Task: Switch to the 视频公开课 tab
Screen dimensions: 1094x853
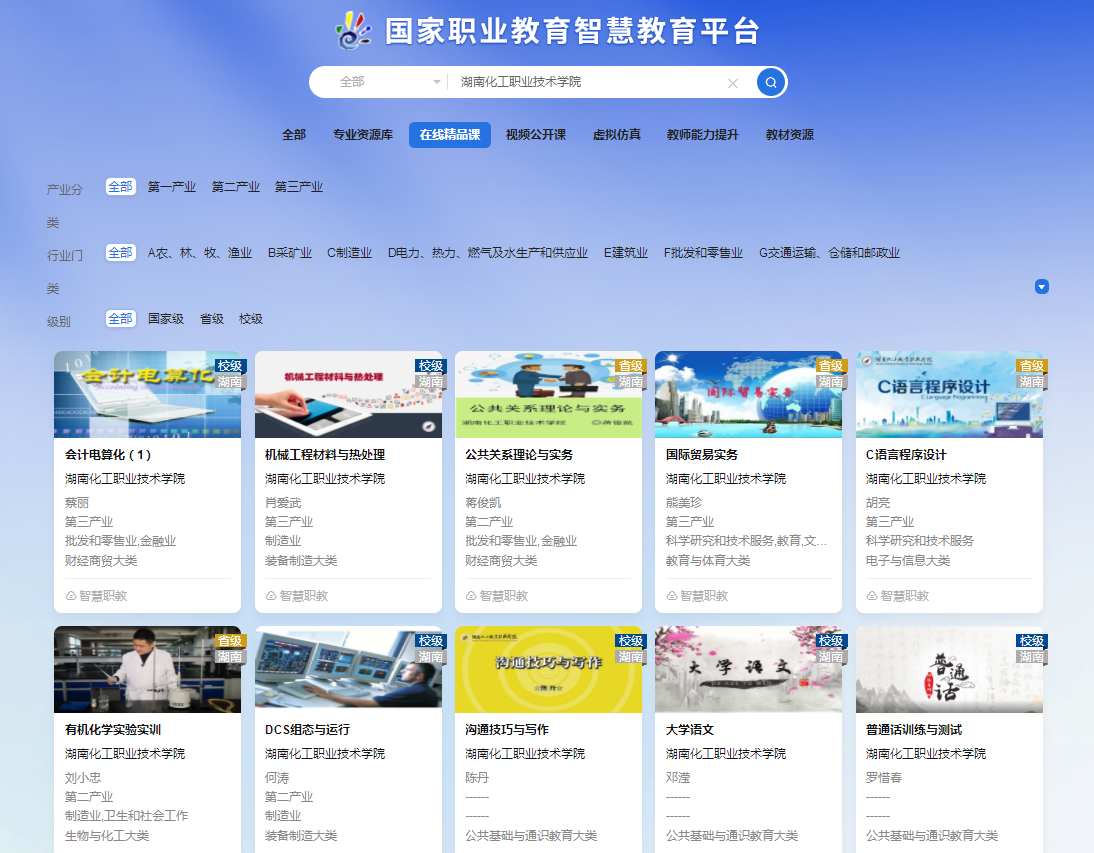Action: click(535, 135)
